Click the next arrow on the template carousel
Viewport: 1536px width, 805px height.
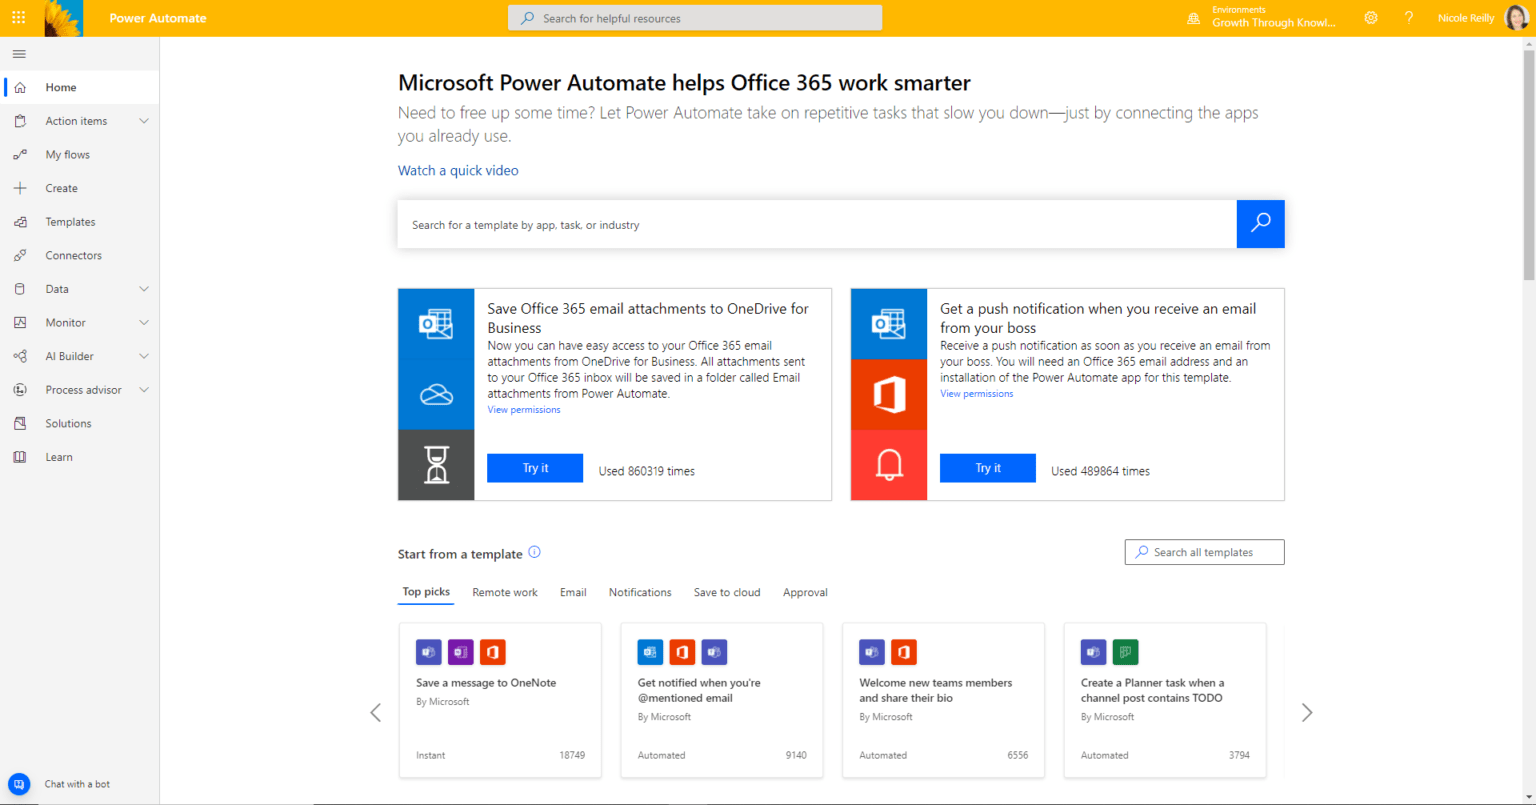coord(1307,712)
